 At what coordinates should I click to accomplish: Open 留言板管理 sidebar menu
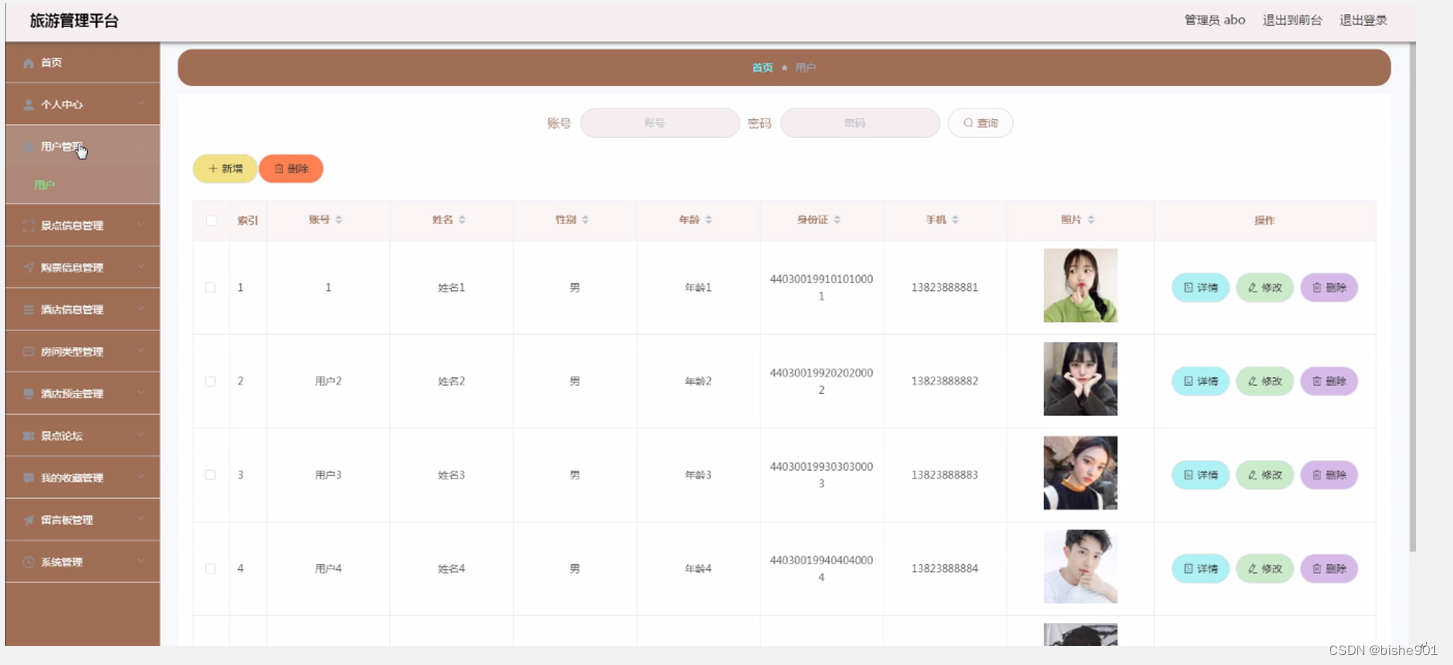click(x=82, y=520)
